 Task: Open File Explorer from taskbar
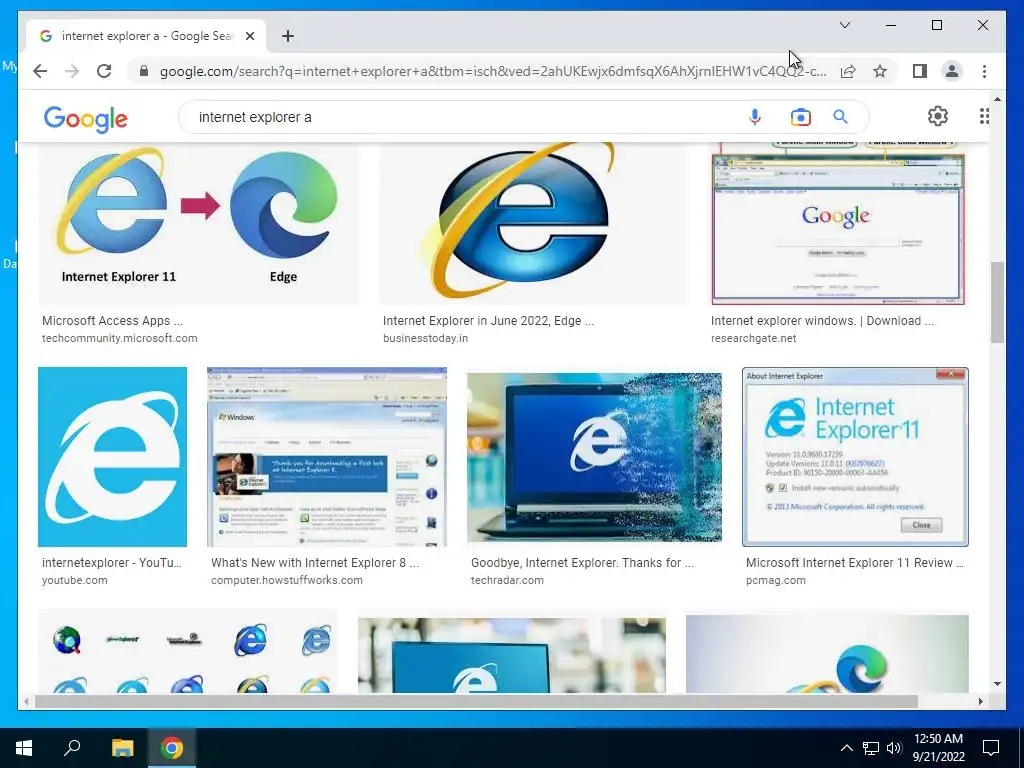[x=122, y=748]
